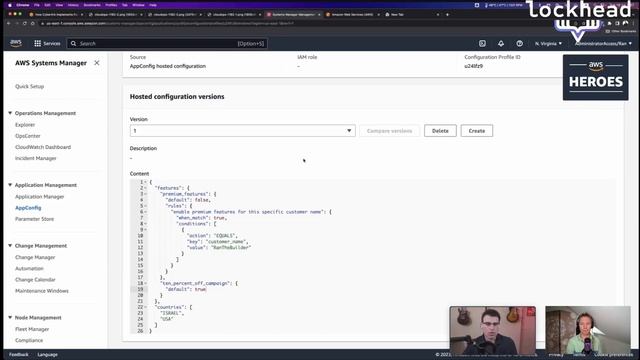Open Incident Manager link

(36, 158)
